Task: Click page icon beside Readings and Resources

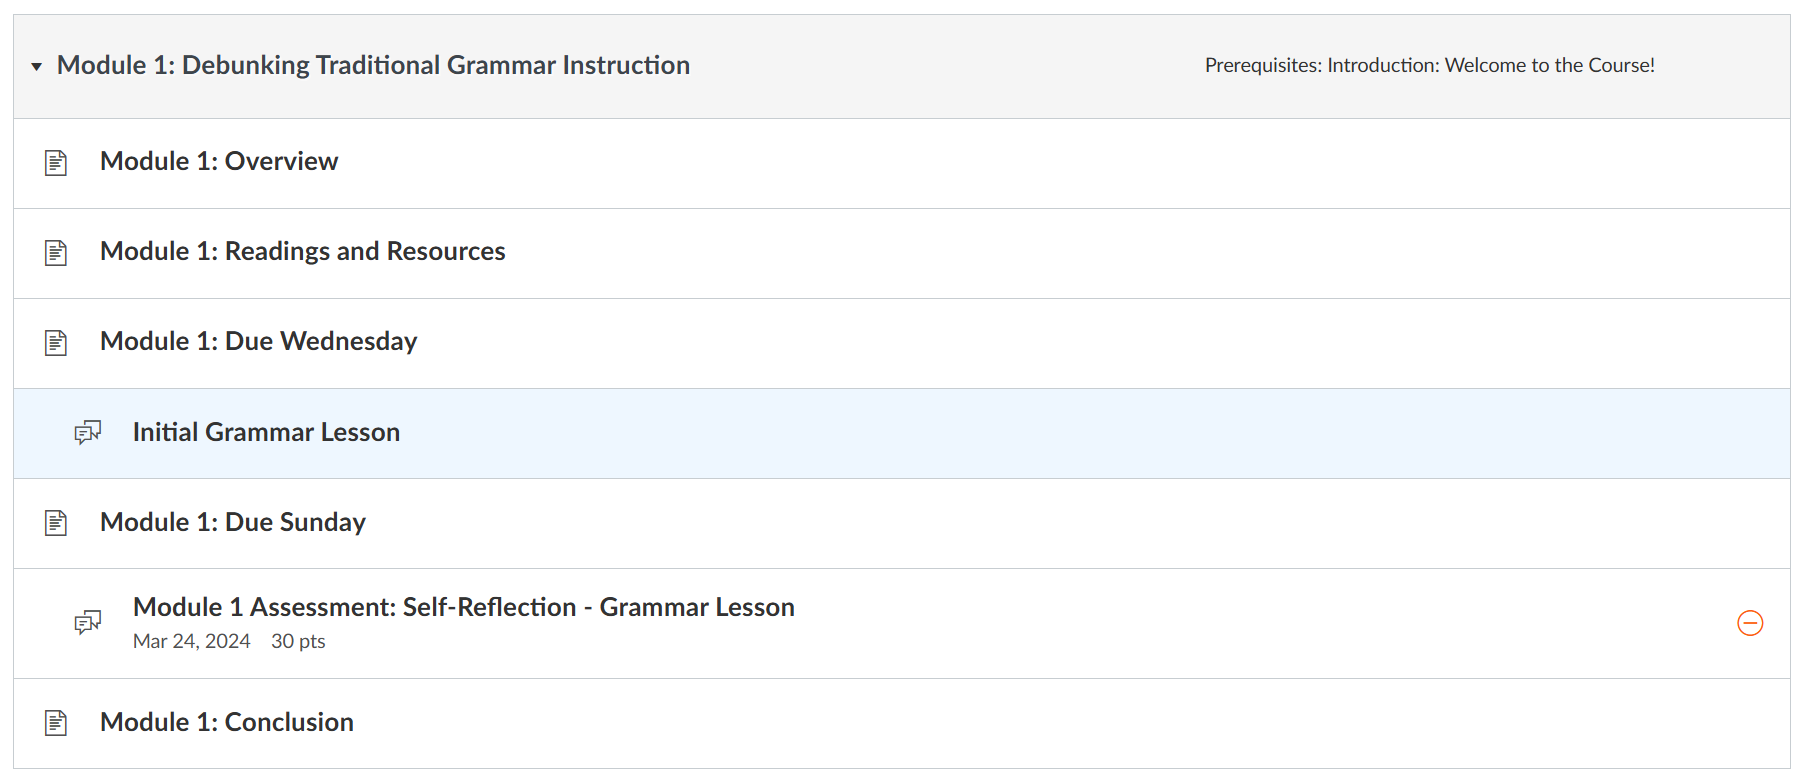Action: 56,253
